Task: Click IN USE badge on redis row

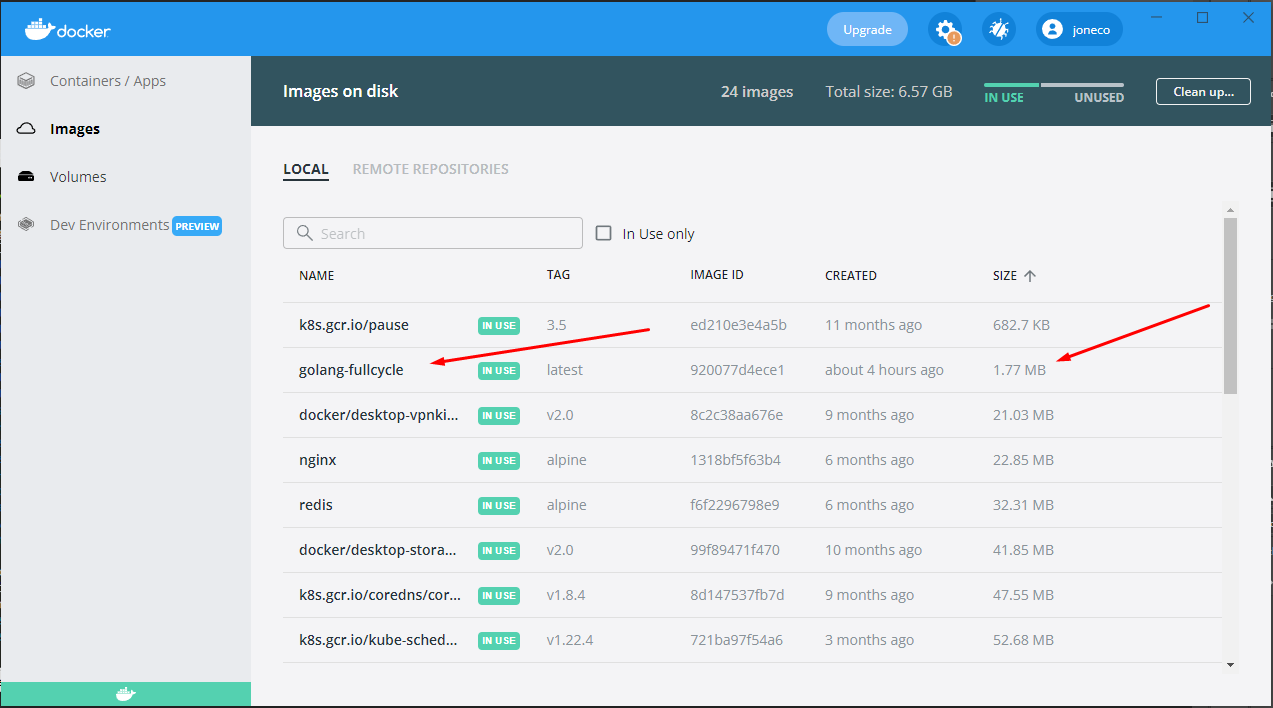Action: click(x=499, y=505)
